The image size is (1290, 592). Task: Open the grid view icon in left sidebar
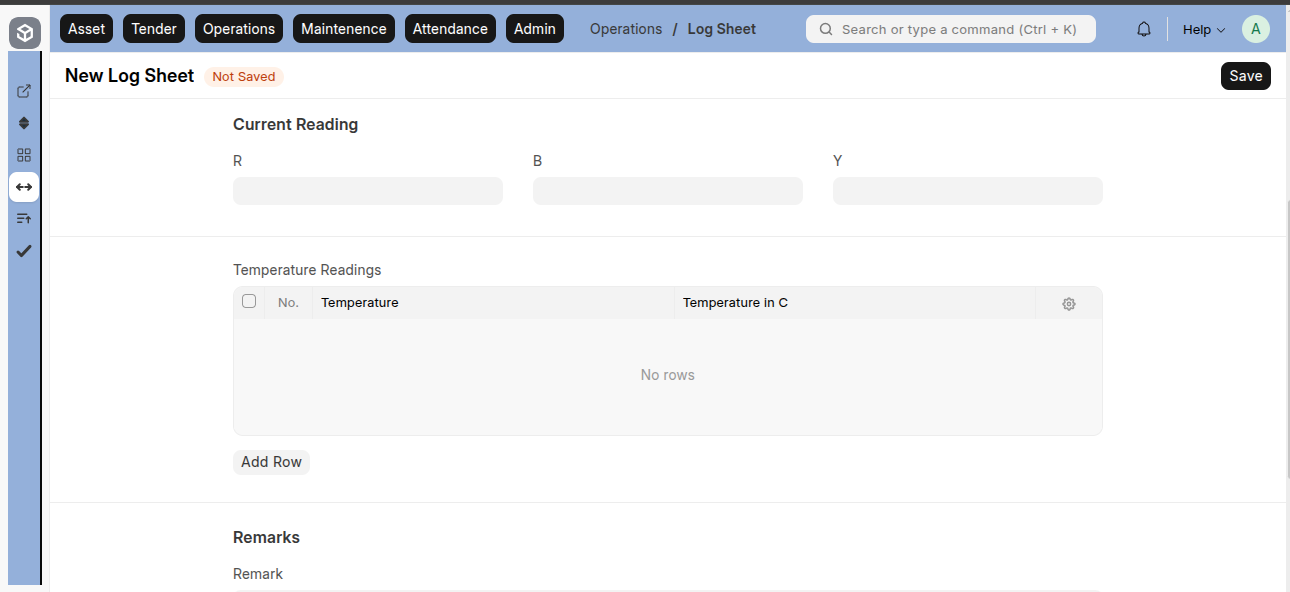(x=23, y=155)
